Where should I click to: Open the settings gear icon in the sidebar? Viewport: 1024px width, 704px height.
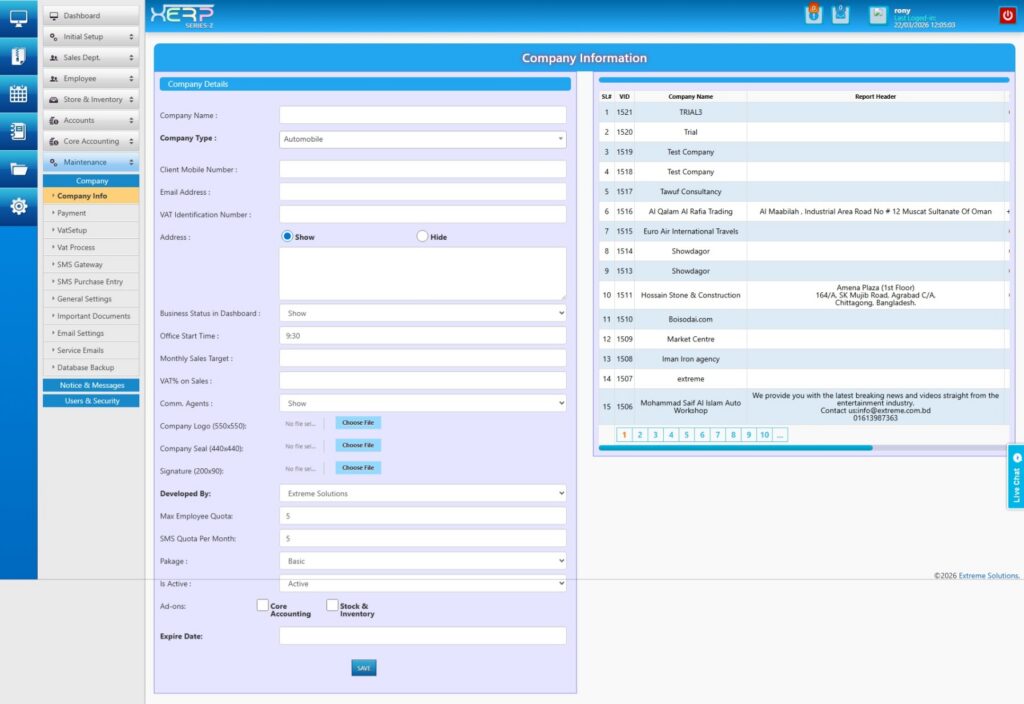point(18,207)
